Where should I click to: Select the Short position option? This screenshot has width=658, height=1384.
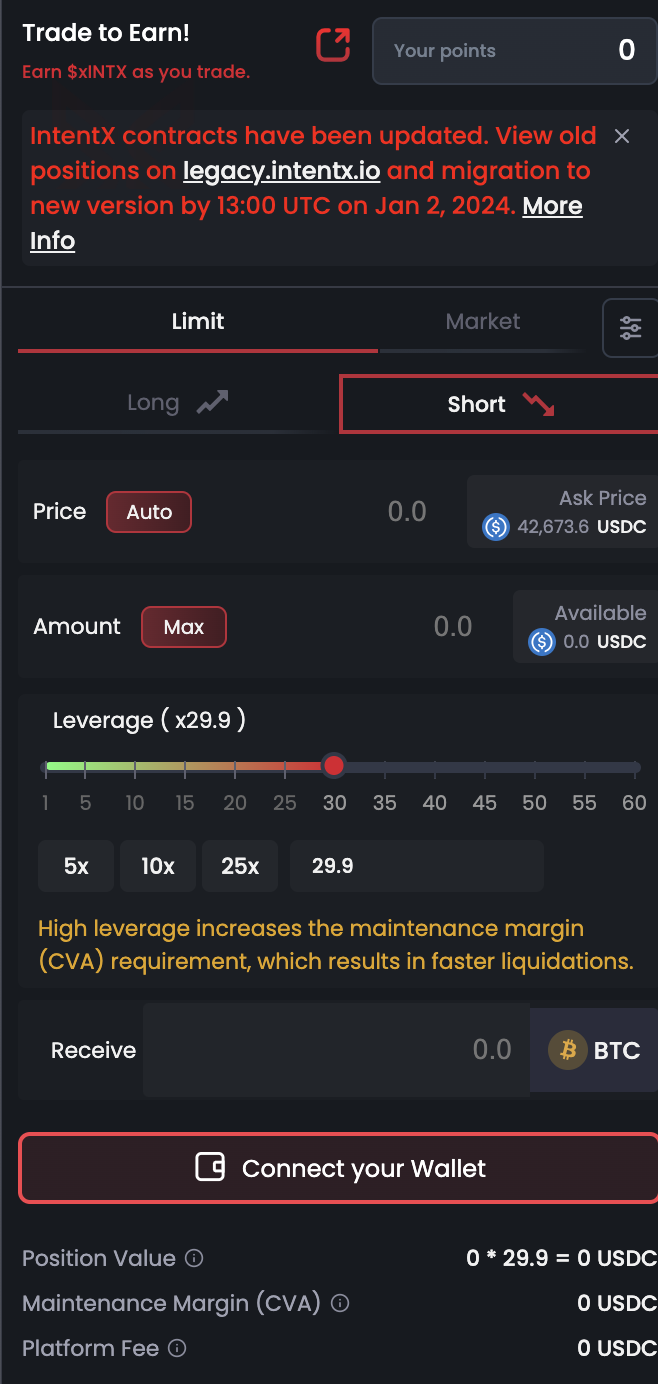[499, 404]
